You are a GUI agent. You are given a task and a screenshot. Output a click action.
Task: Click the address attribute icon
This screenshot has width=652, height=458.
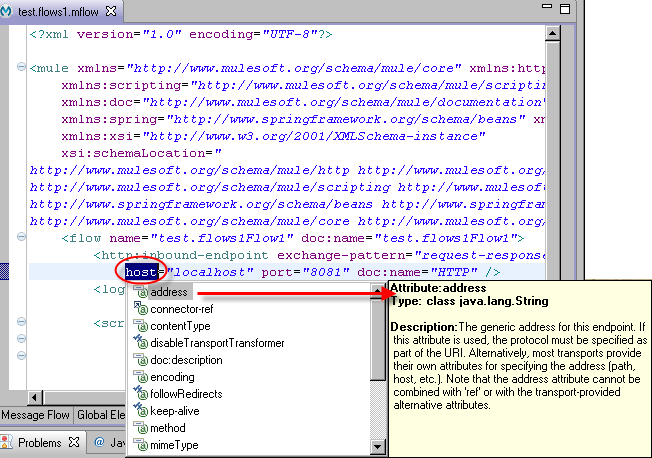[x=141, y=292]
